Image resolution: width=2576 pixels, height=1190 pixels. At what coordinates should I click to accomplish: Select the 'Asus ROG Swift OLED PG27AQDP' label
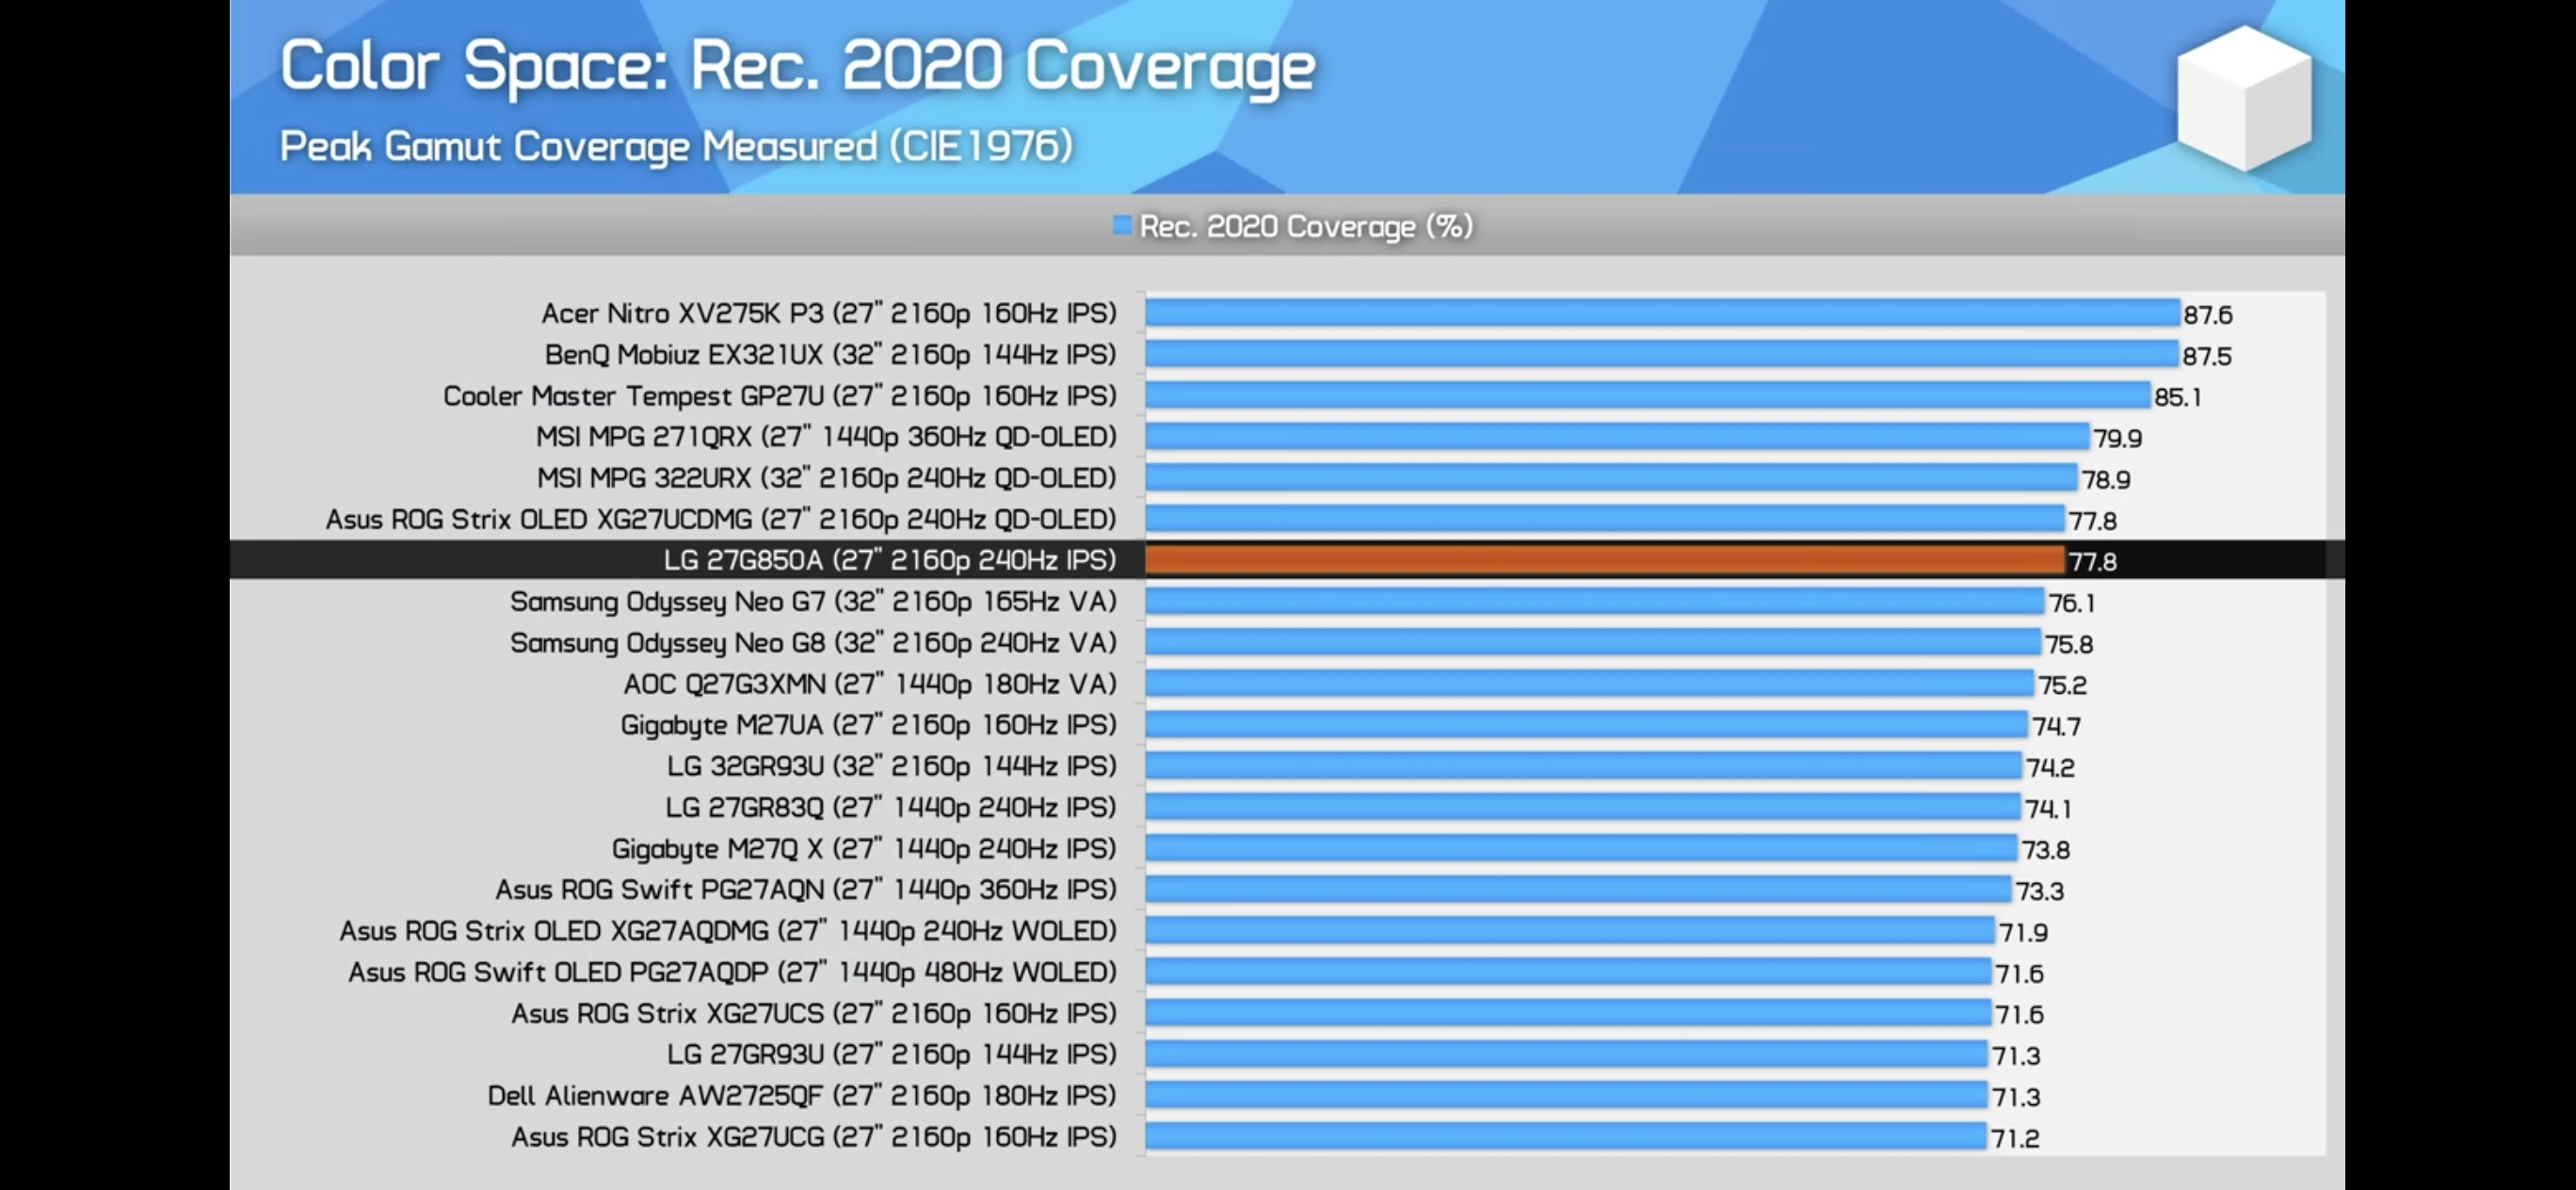(x=732, y=972)
